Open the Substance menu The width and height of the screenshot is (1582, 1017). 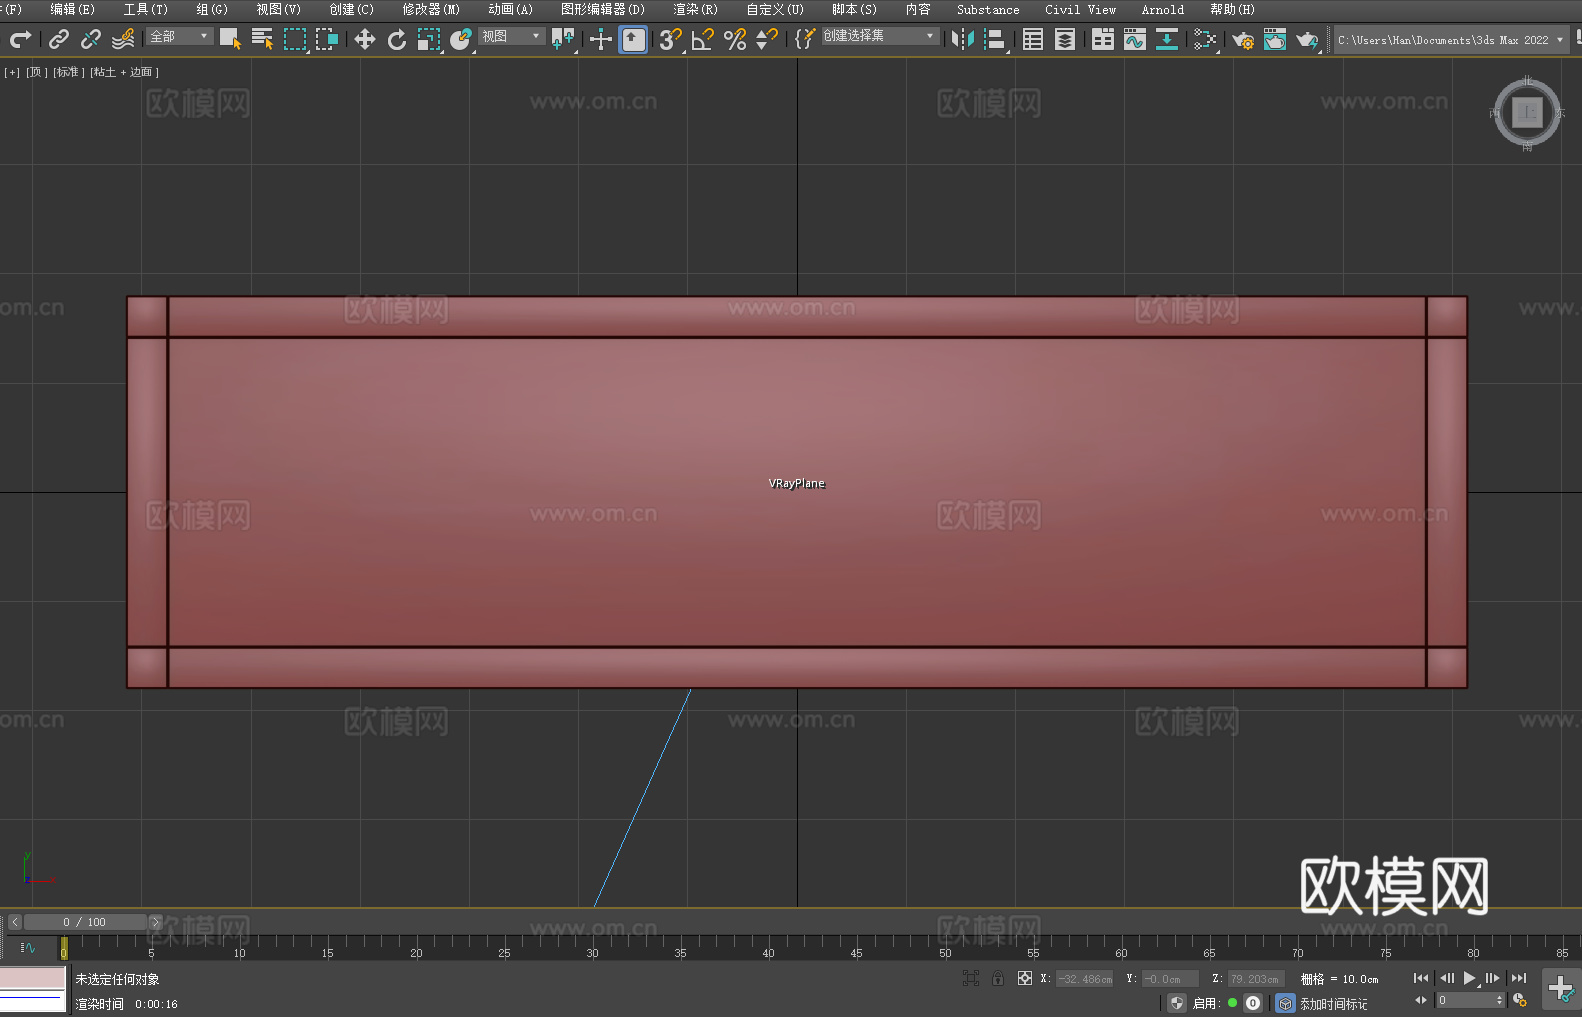click(x=988, y=9)
